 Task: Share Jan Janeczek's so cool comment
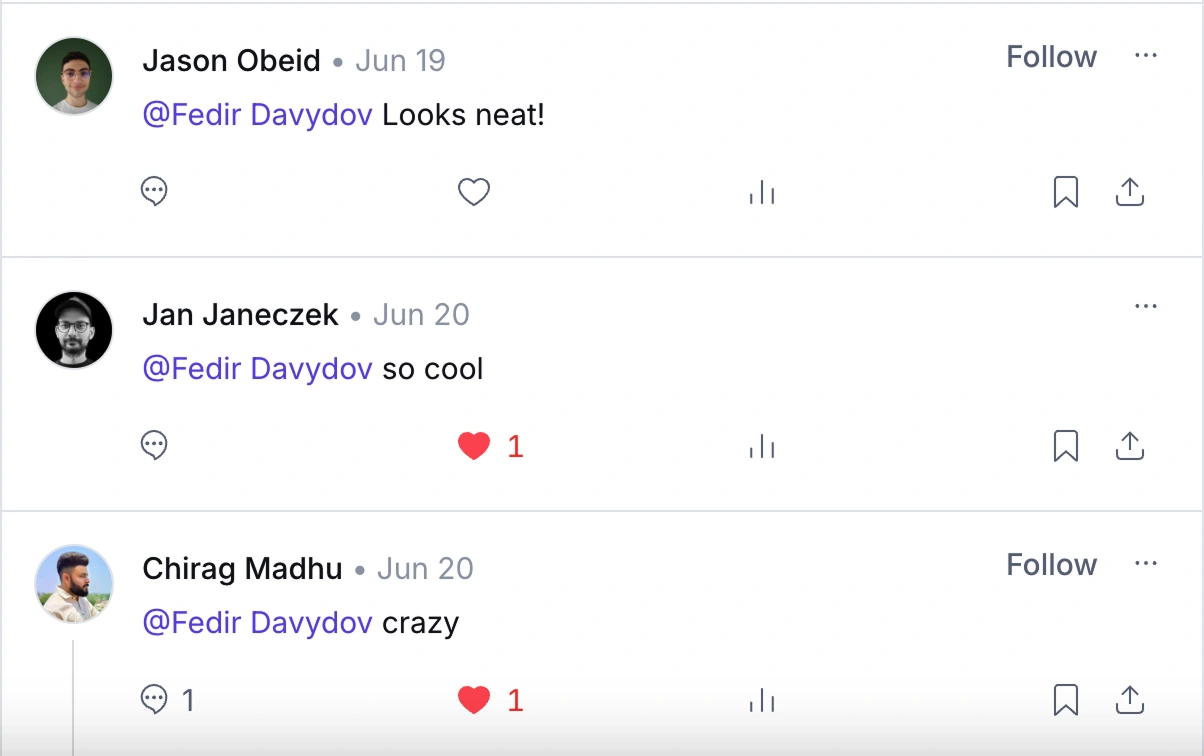coord(1129,445)
